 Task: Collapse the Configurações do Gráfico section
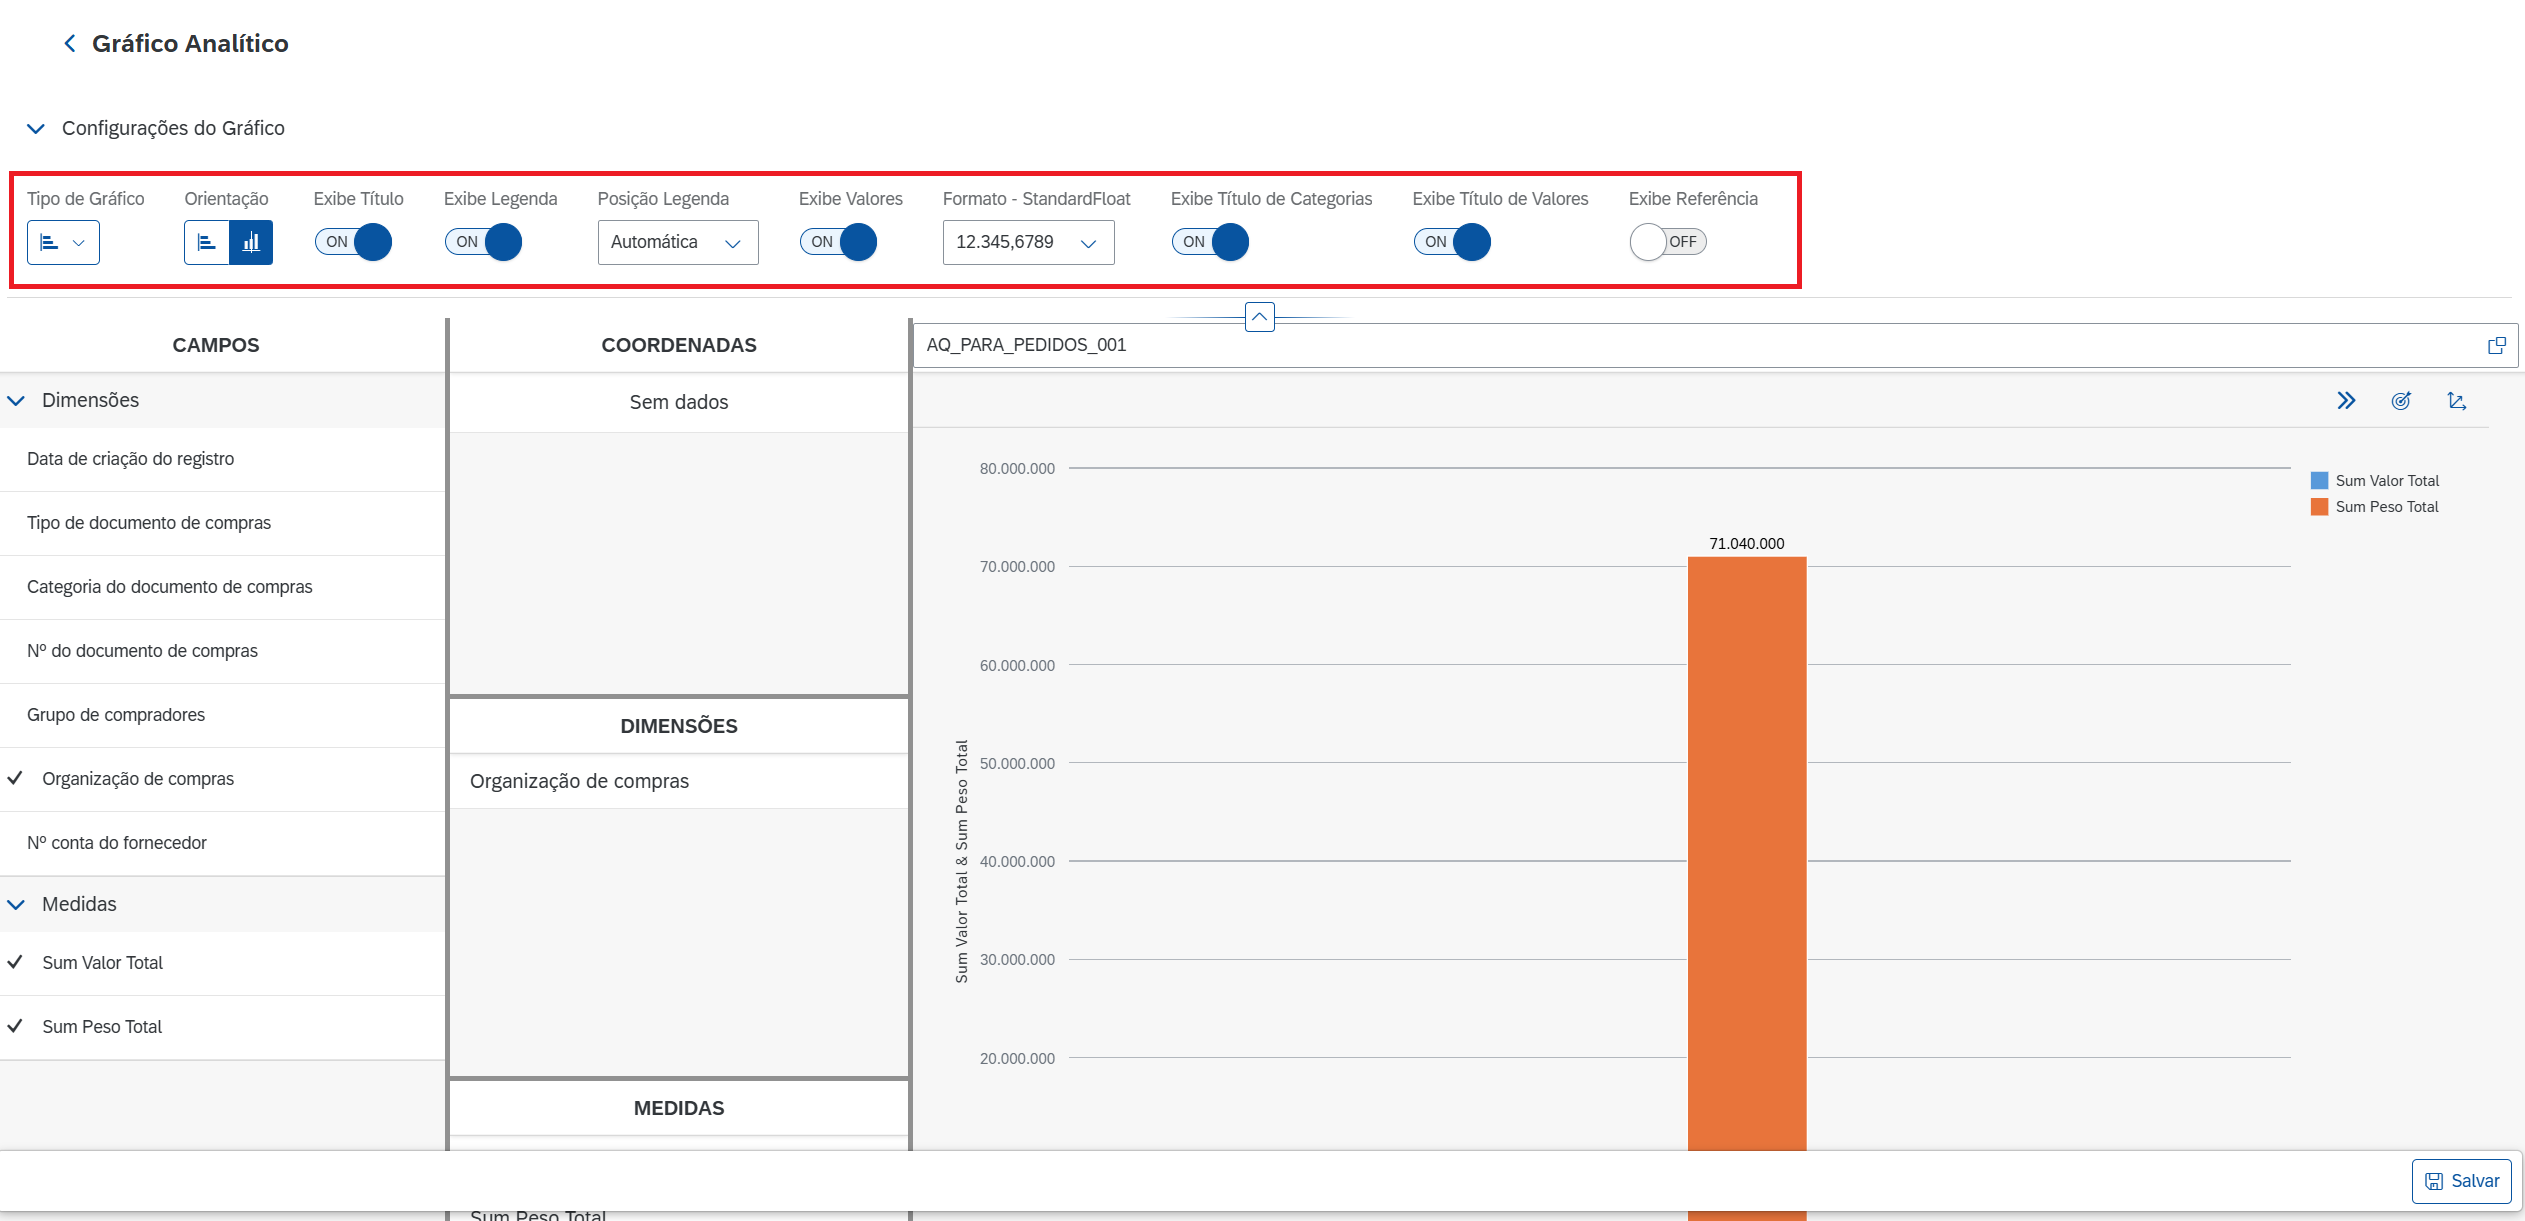(x=36, y=128)
